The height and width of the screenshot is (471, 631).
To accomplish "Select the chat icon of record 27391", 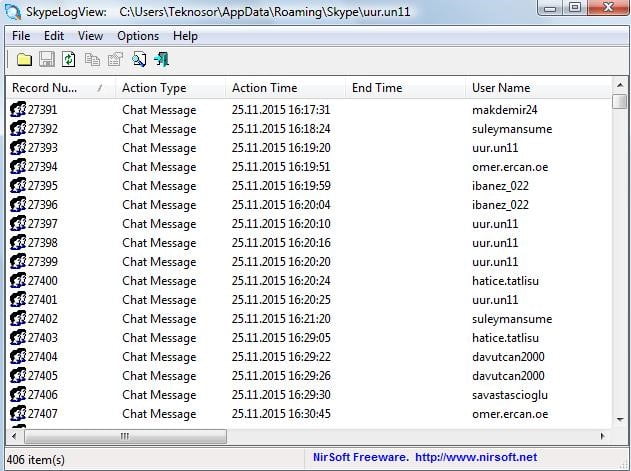I will pos(17,110).
